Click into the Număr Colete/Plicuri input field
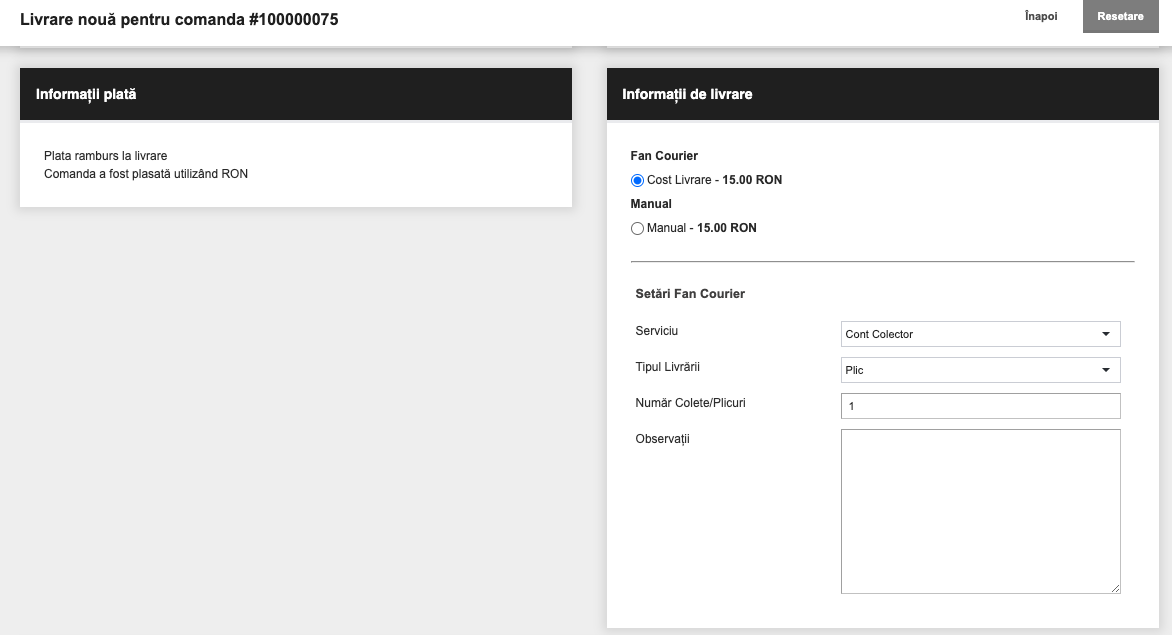Image resolution: width=1172 pixels, height=635 pixels. pyautogui.click(x=980, y=406)
